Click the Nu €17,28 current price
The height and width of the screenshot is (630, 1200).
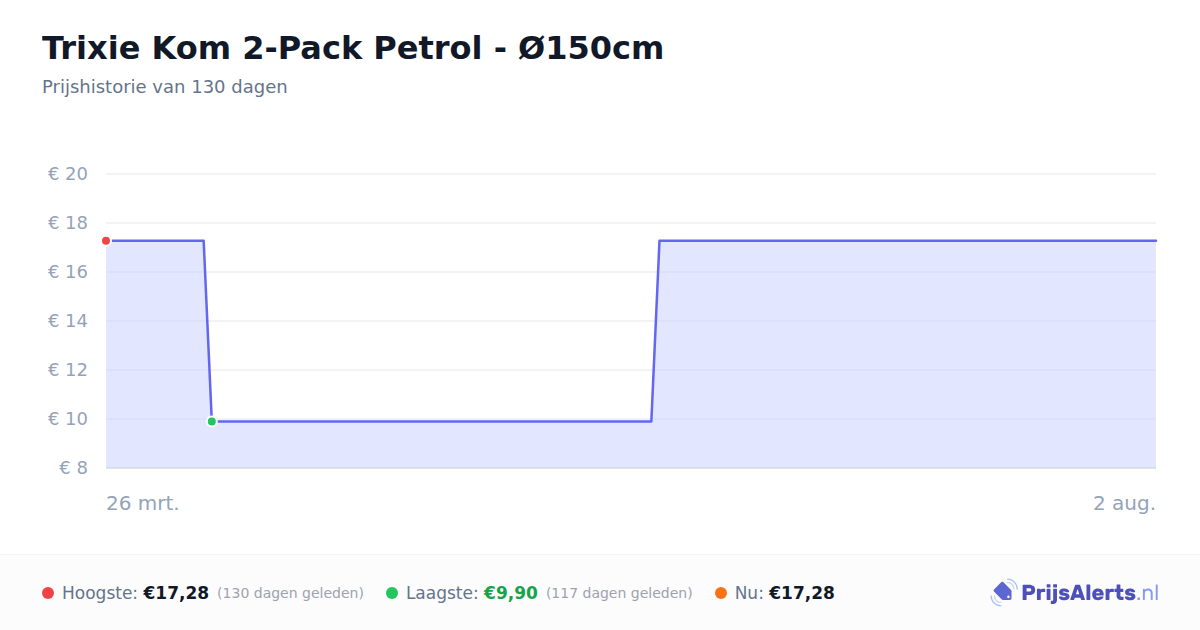(x=801, y=593)
